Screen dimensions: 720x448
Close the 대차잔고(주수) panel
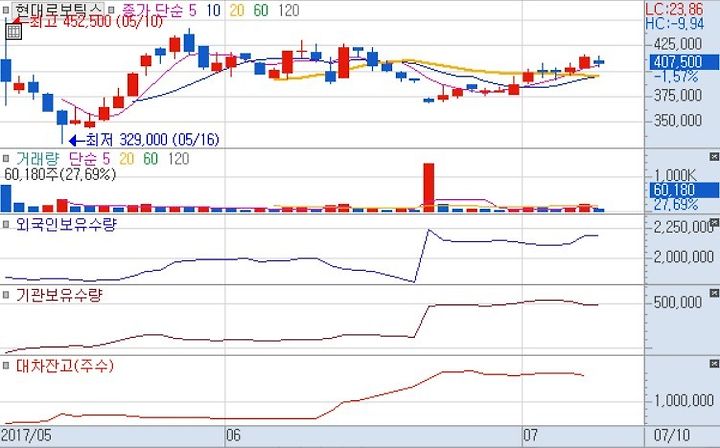tap(714, 364)
